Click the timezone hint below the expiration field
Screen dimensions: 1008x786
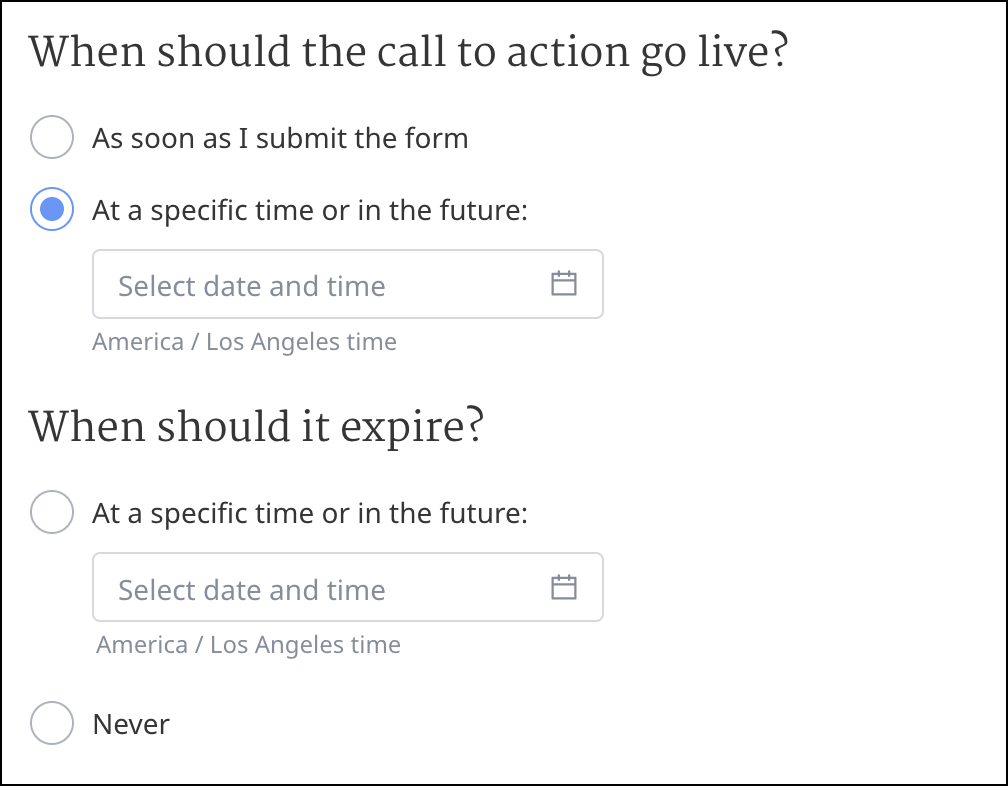pos(248,645)
